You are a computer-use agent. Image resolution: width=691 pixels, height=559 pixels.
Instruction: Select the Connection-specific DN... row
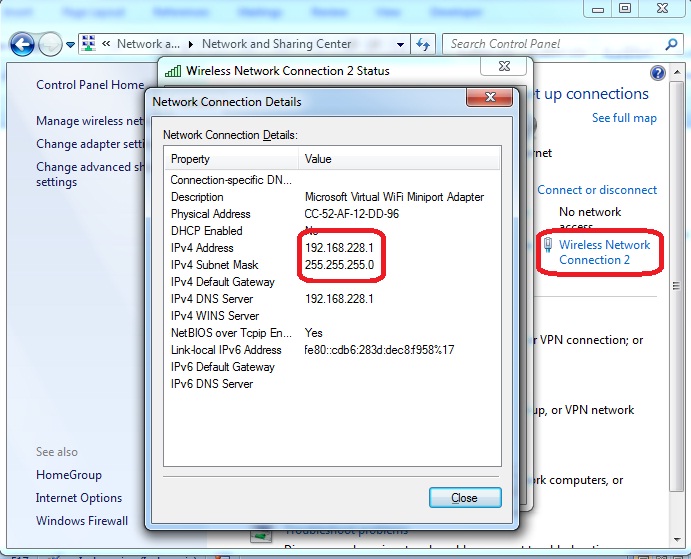pyautogui.click(x=332, y=180)
